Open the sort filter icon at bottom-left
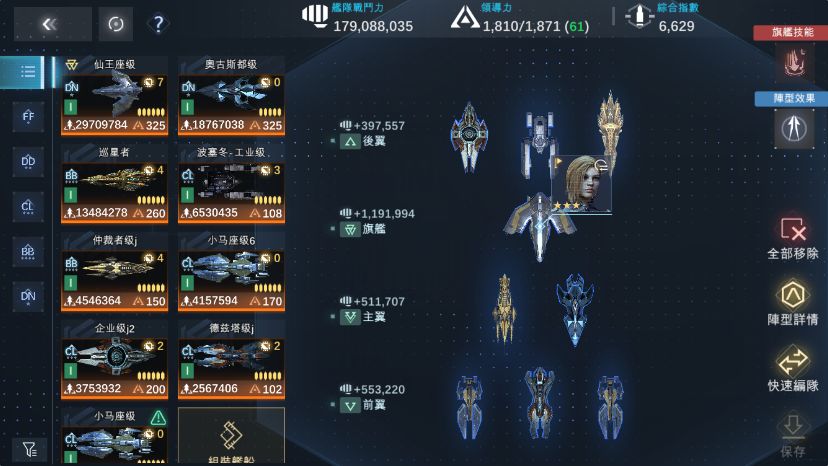 30,450
